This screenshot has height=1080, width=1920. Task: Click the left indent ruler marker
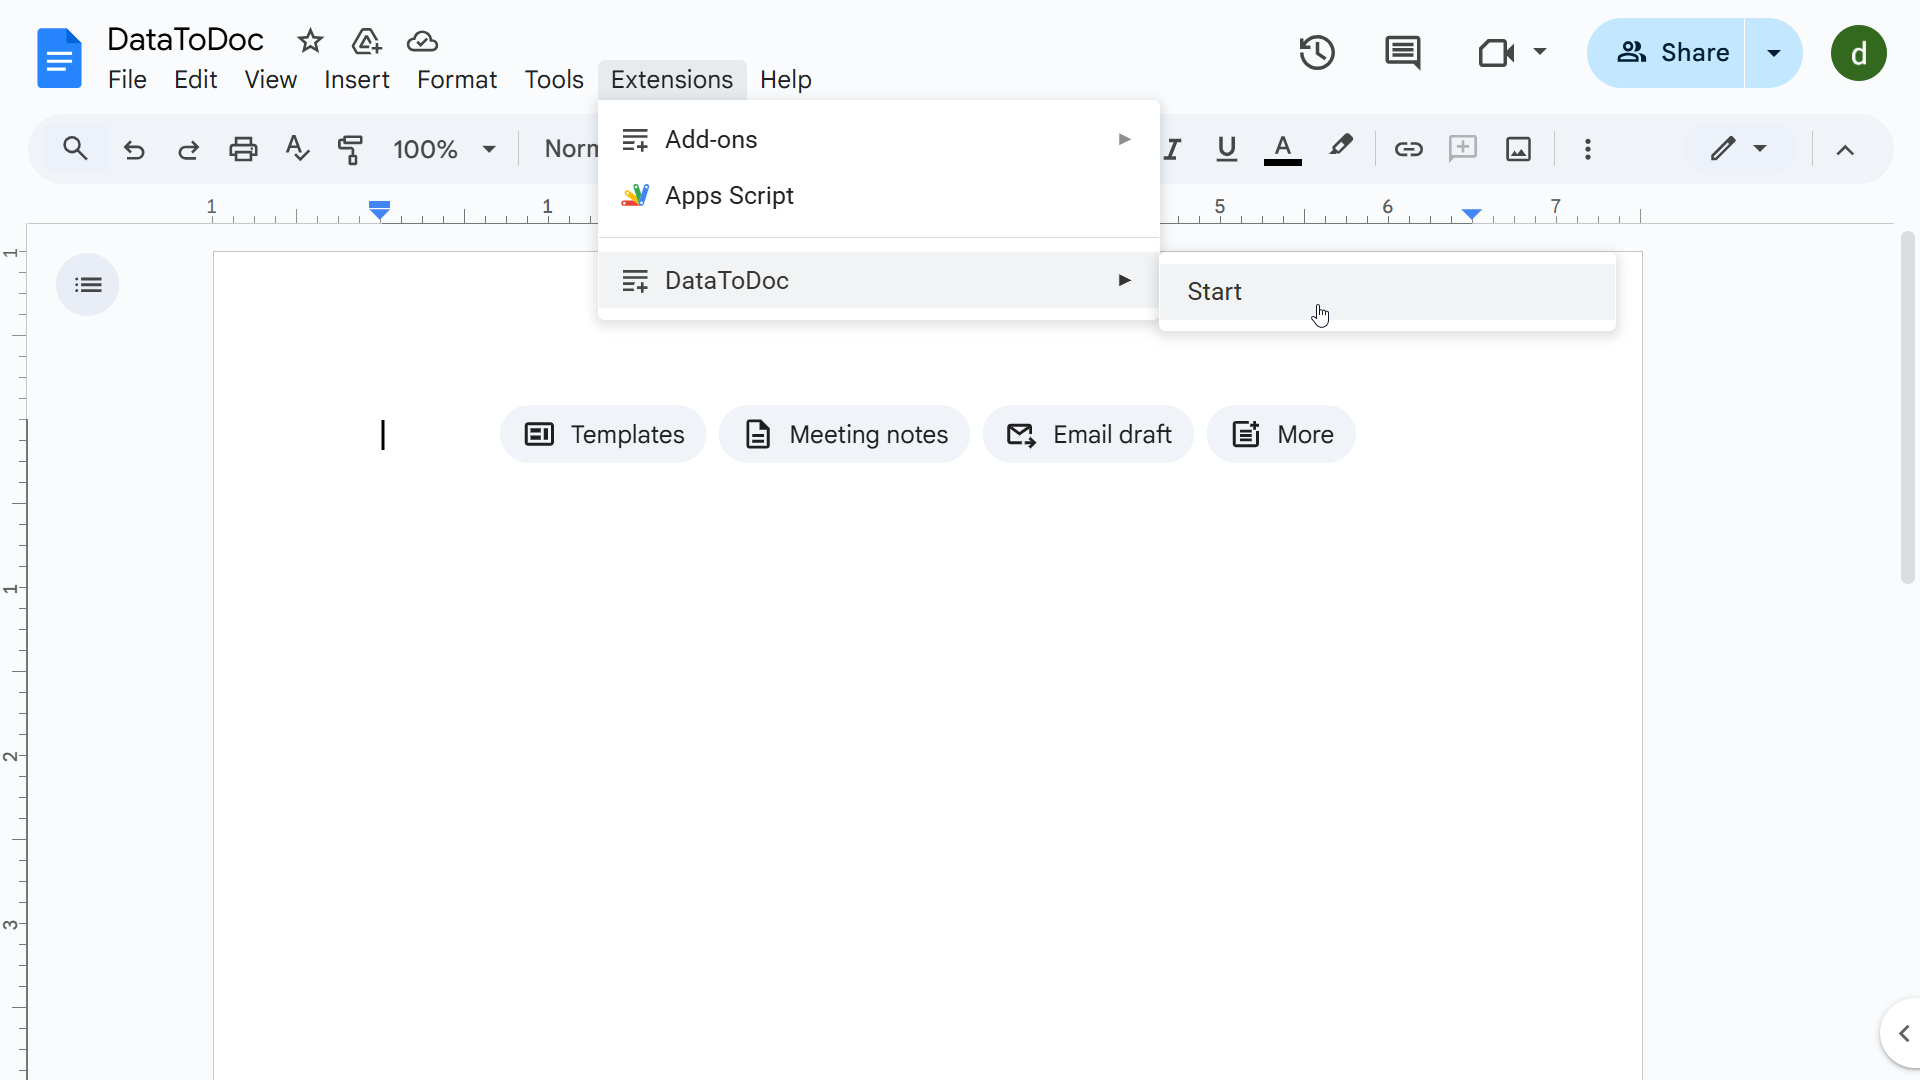(379, 210)
